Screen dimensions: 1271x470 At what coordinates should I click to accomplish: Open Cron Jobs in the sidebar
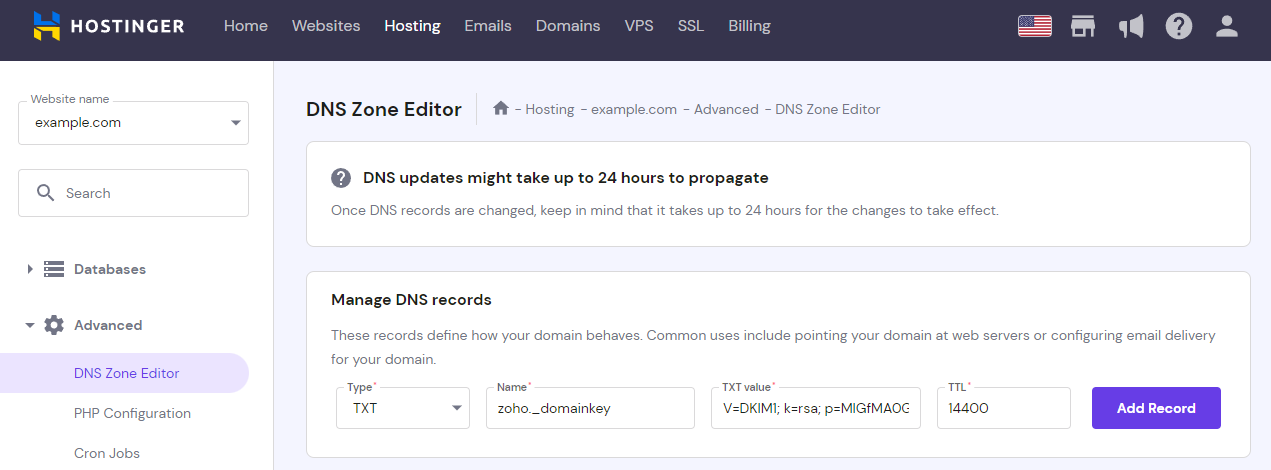tap(107, 453)
